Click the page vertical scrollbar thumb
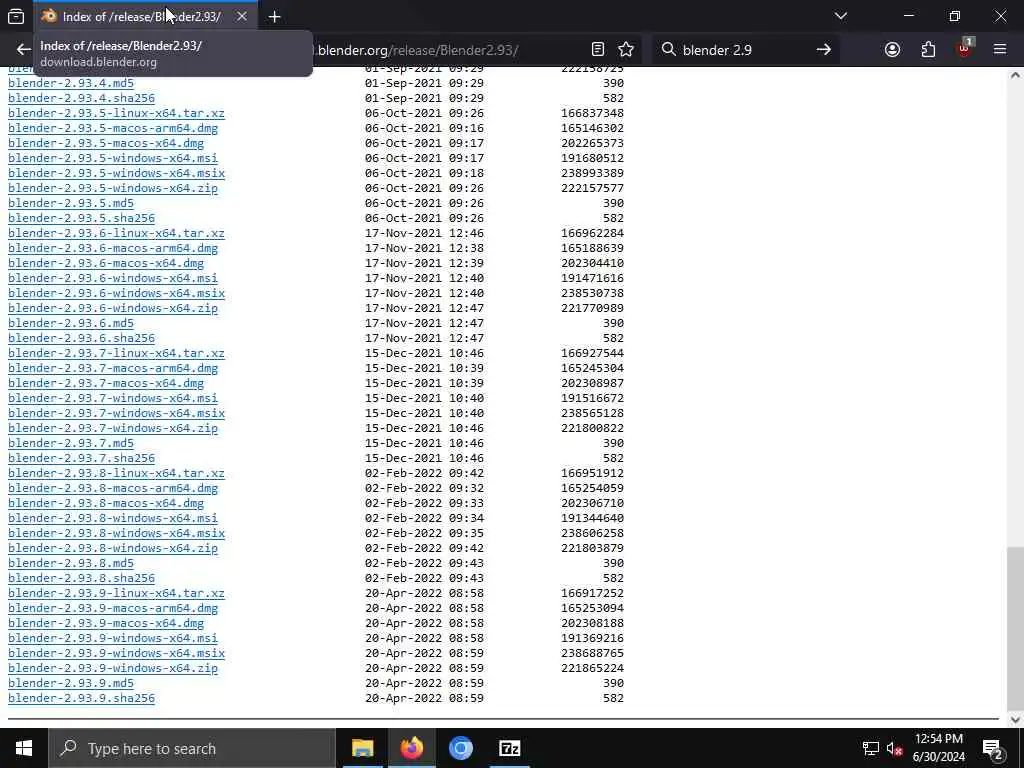This screenshot has height=768, width=1024. pos(1015,628)
